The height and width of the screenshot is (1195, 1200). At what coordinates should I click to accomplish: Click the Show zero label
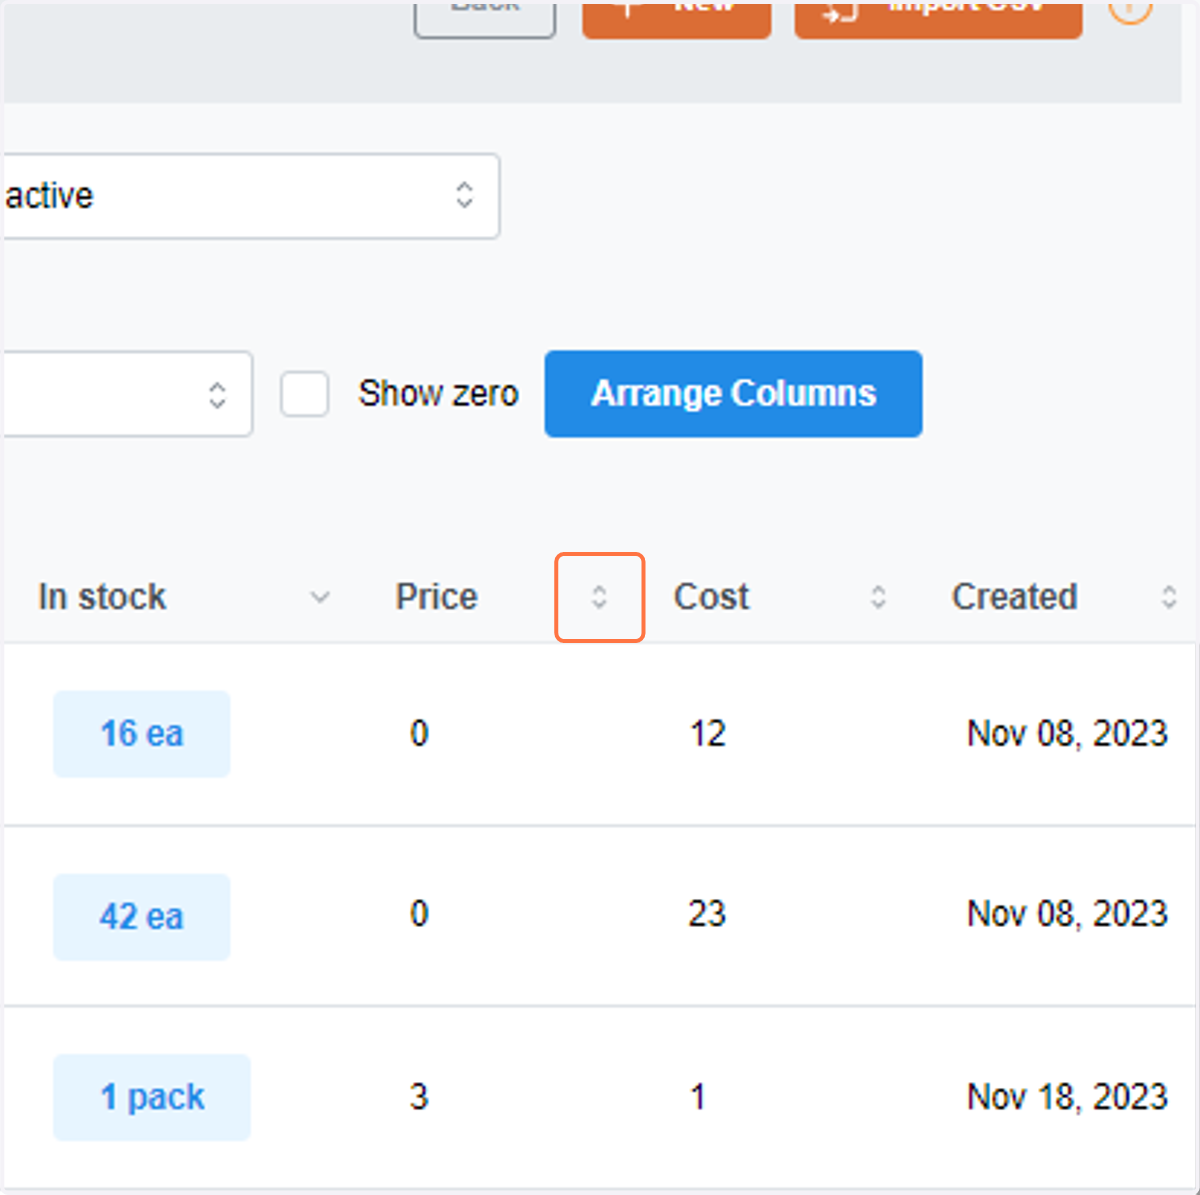(x=438, y=393)
